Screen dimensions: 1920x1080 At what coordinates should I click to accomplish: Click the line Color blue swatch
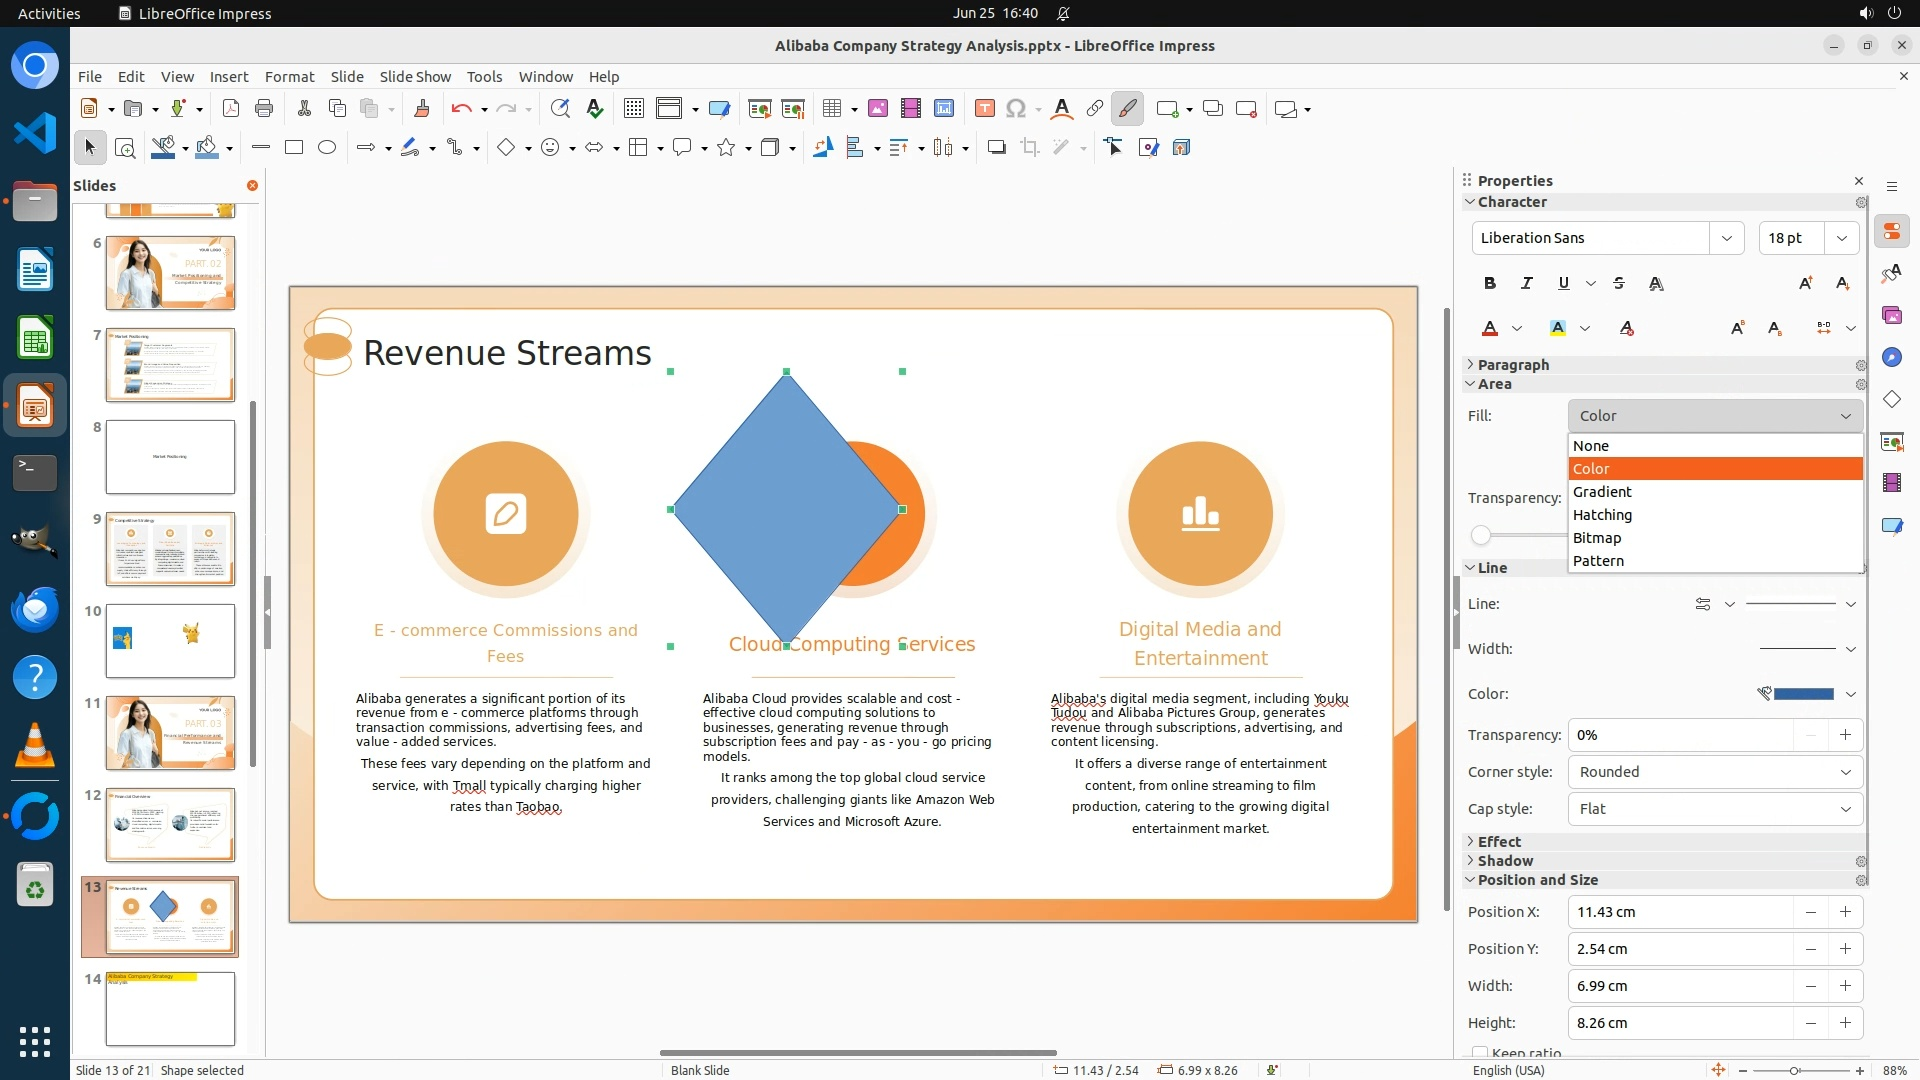click(1802, 693)
